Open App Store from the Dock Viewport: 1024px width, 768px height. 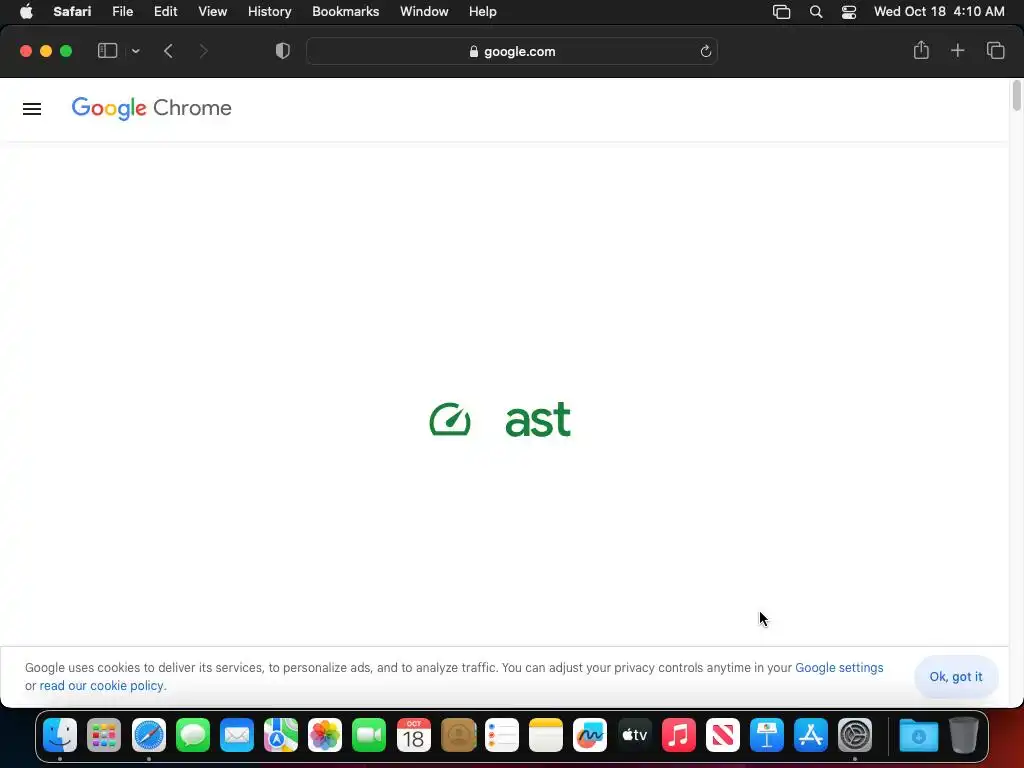[x=810, y=735]
